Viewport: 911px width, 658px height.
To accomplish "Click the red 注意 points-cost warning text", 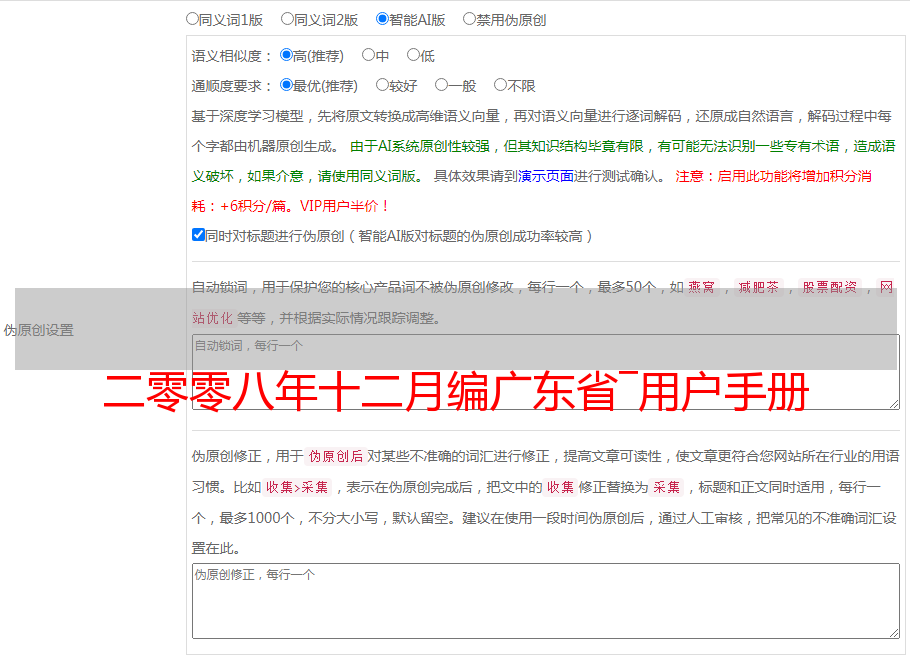I will pyautogui.click(x=532, y=191).
